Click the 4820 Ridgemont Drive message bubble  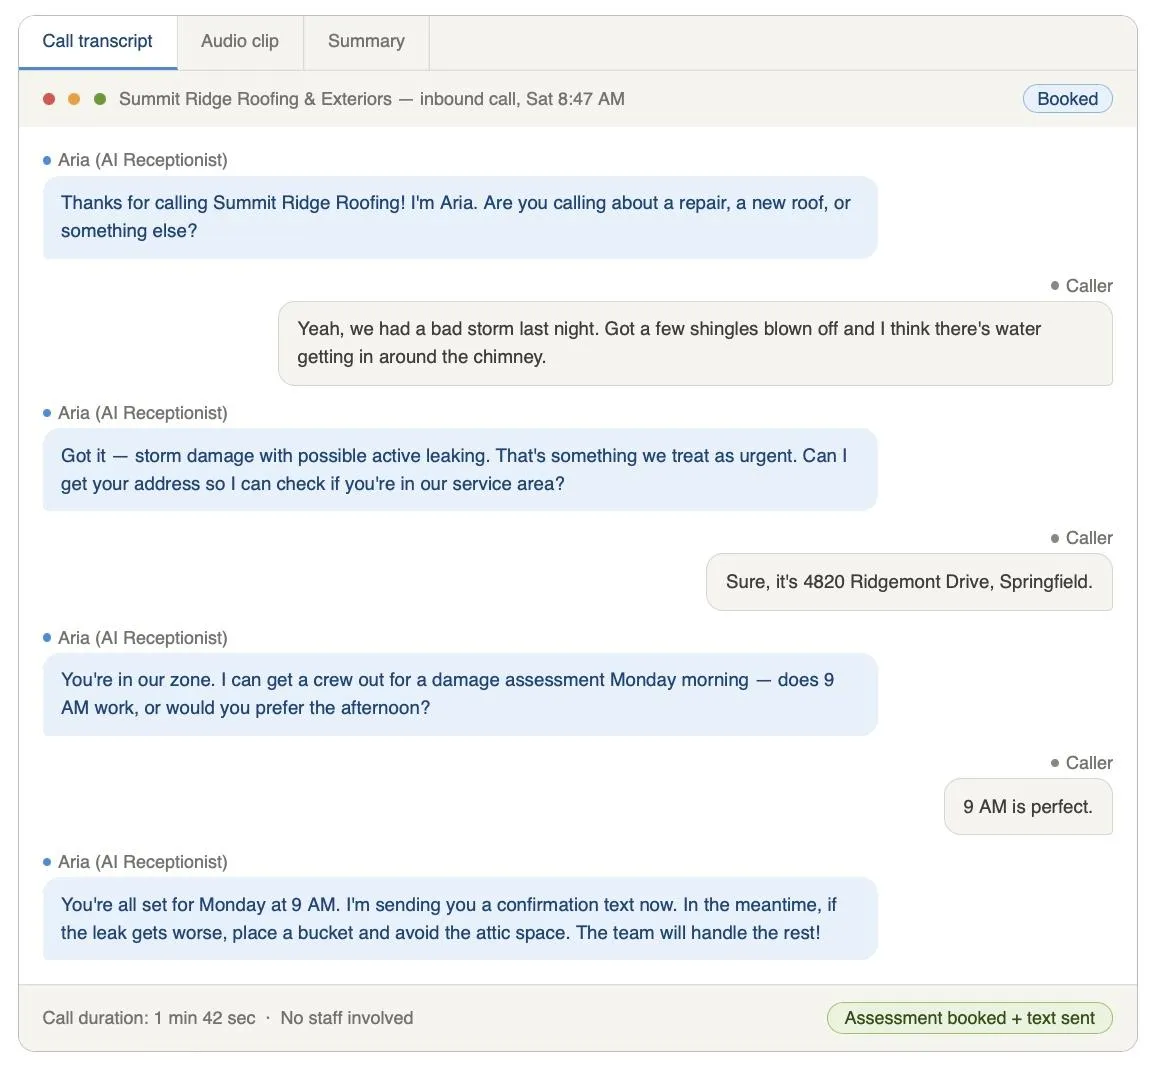pyautogui.click(x=909, y=581)
